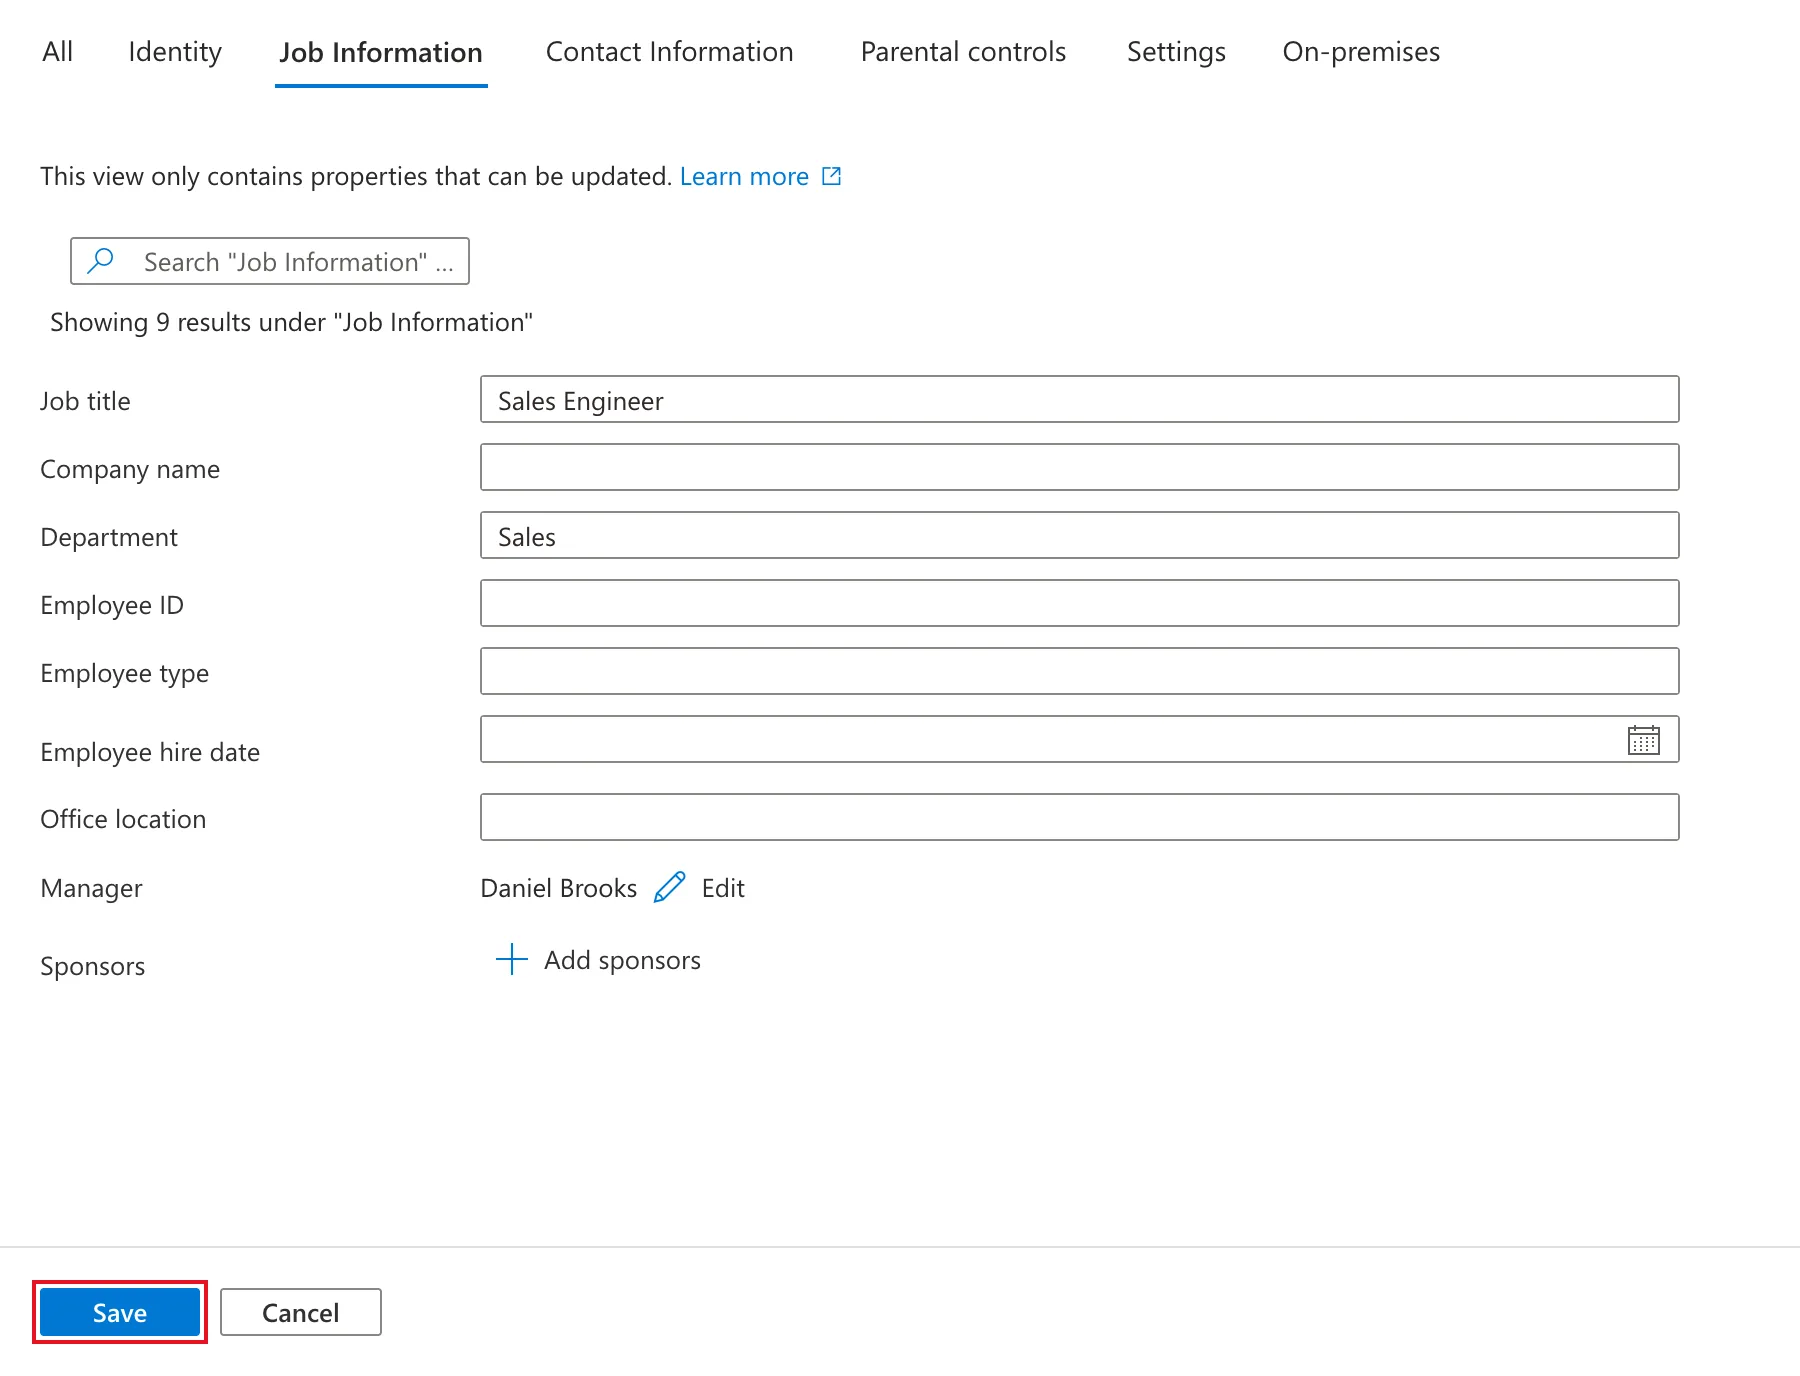
Task: Click the search magnifier icon
Action: pos(101,261)
